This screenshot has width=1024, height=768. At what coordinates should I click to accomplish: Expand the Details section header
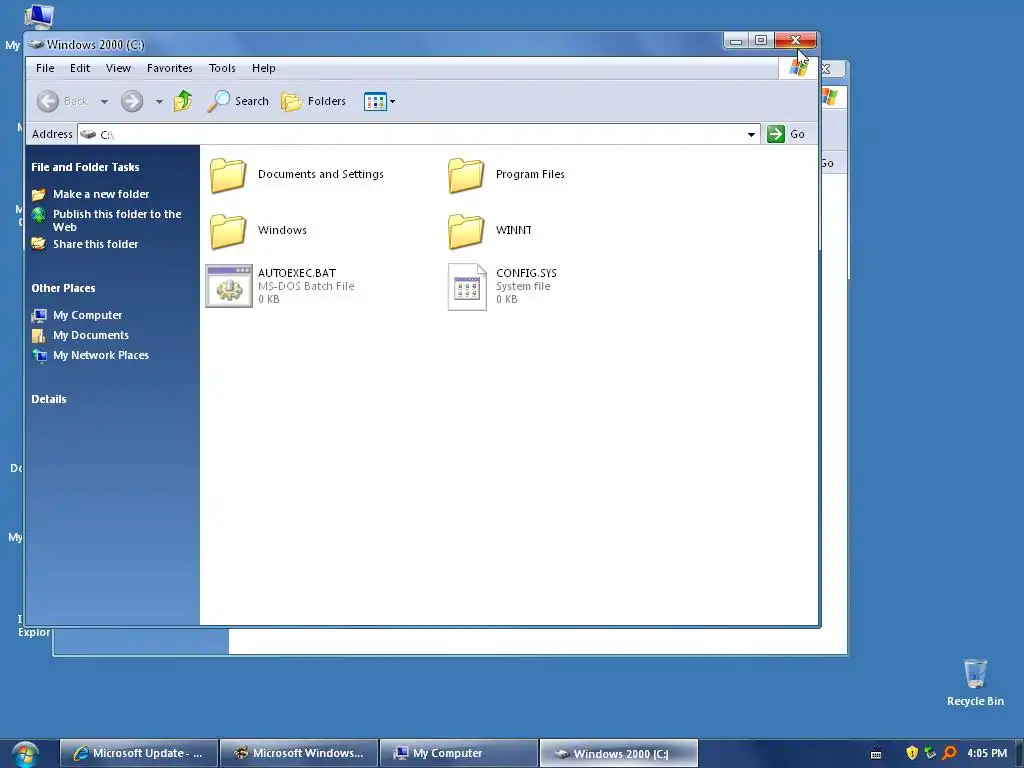coord(49,399)
